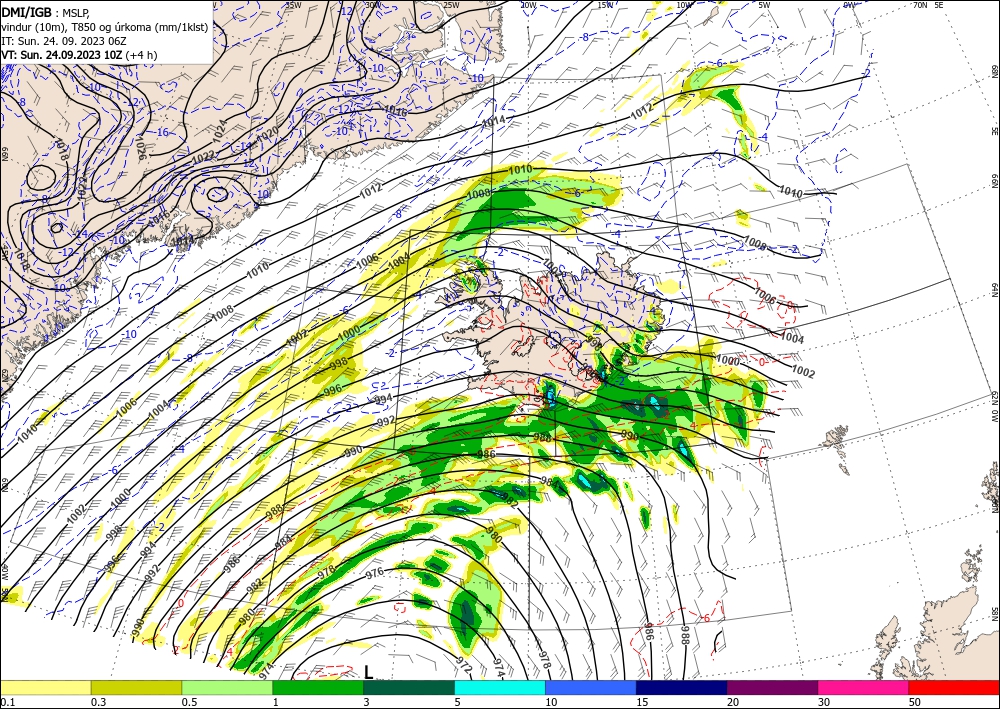The width and height of the screenshot is (1000, 709).
Task: Click the 20W longitude label
Action: coord(528,5)
